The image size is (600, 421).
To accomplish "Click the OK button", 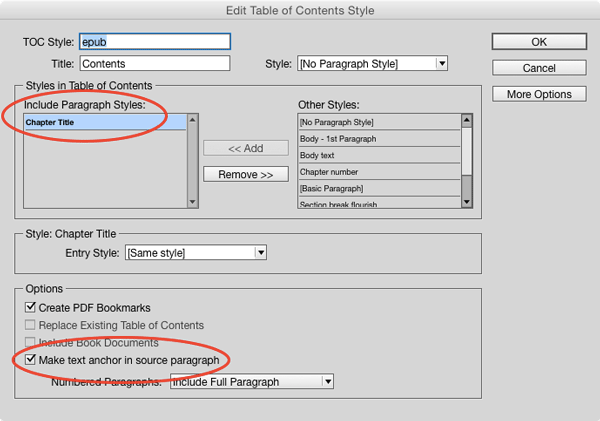I will 539,42.
